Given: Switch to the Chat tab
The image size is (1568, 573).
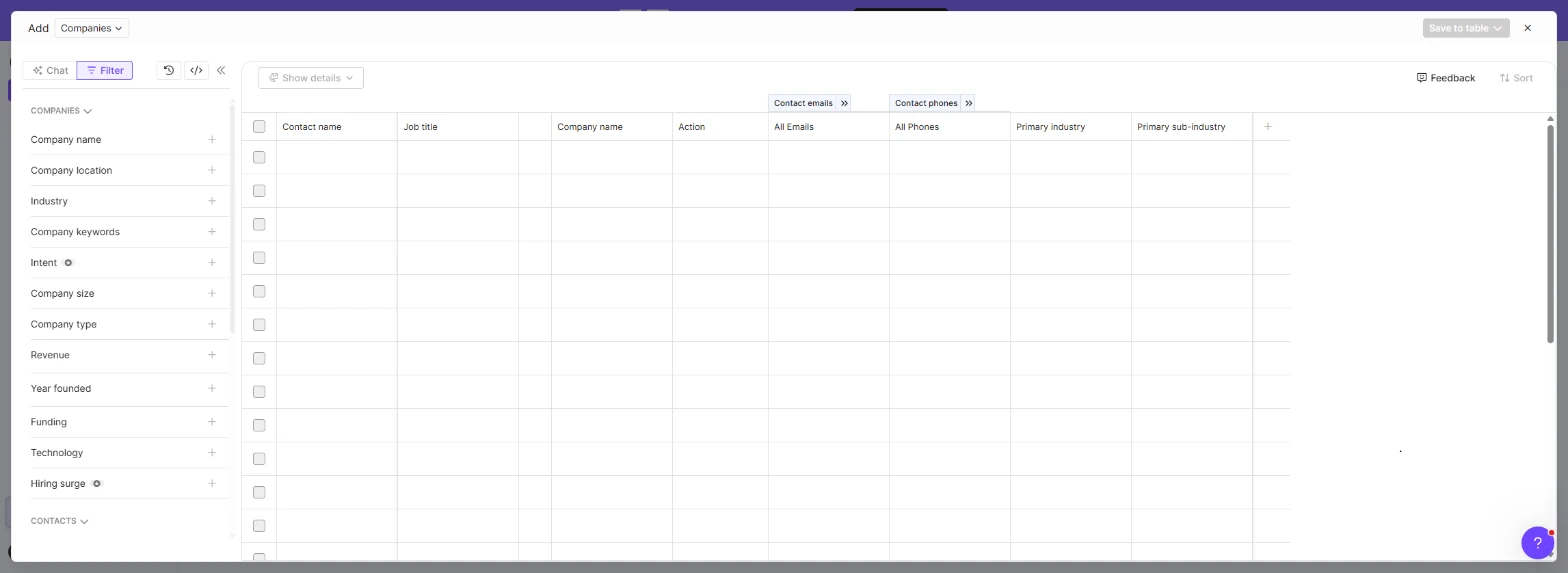Looking at the screenshot, I should coord(50,70).
